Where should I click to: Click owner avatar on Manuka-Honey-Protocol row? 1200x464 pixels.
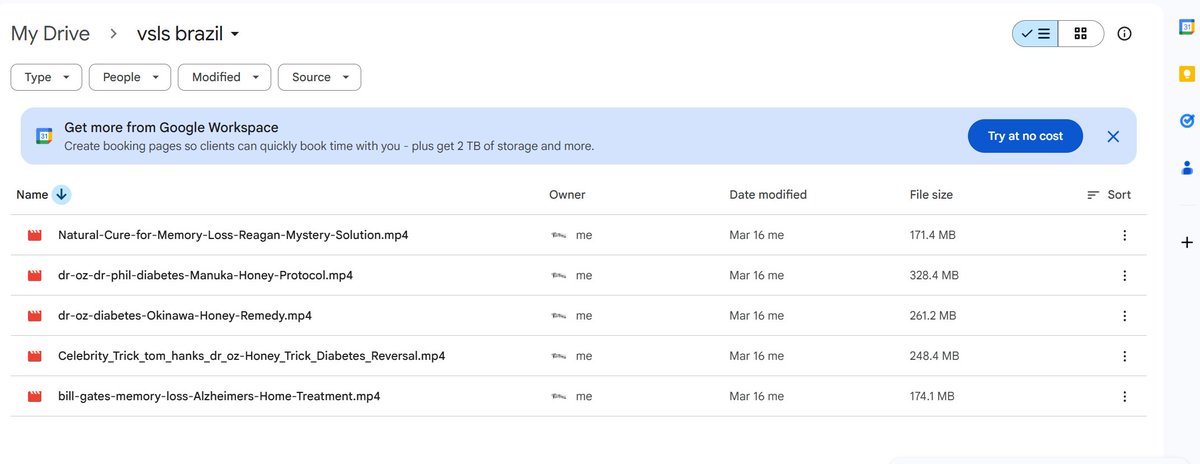(x=559, y=275)
